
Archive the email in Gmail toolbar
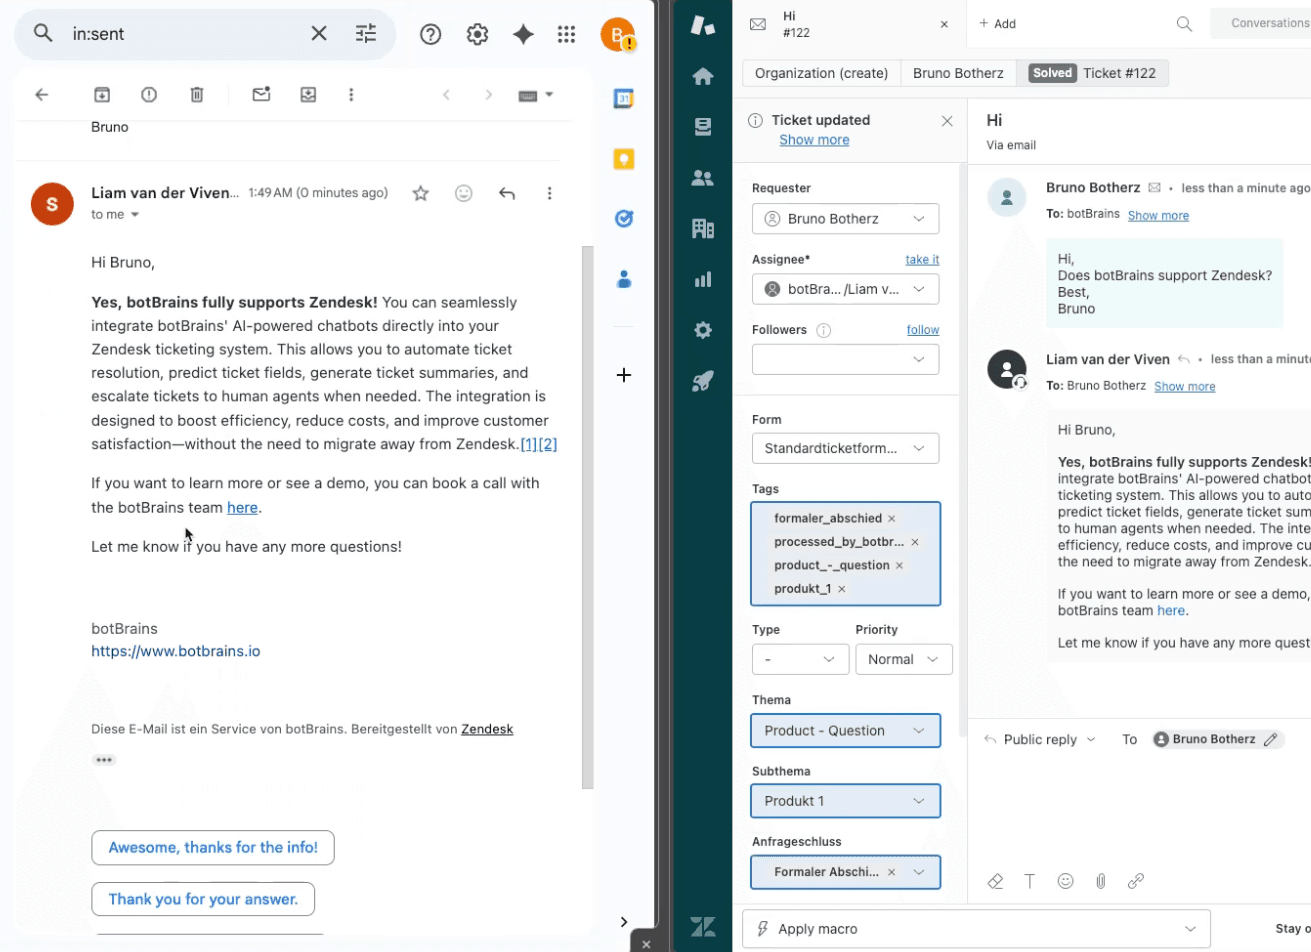tap(101, 93)
